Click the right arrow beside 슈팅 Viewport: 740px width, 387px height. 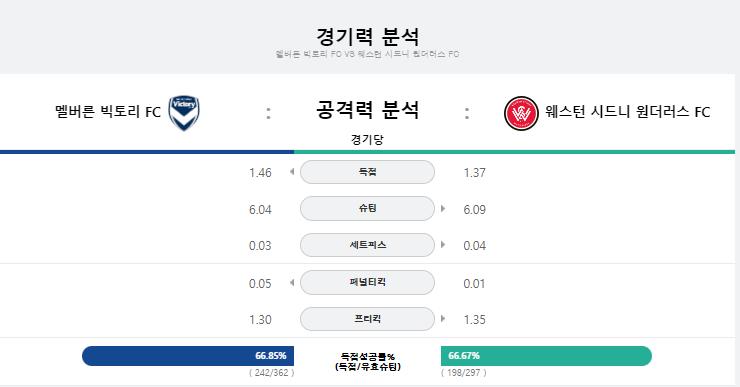tap(443, 208)
